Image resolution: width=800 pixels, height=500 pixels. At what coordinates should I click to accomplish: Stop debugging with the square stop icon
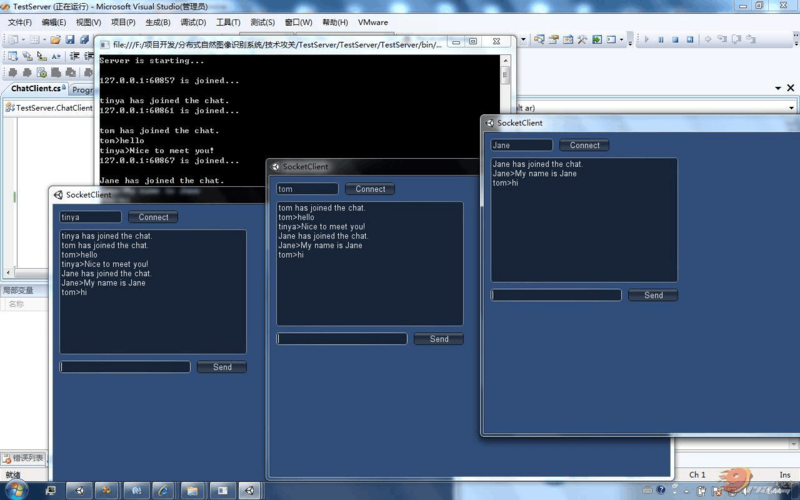[675, 39]
